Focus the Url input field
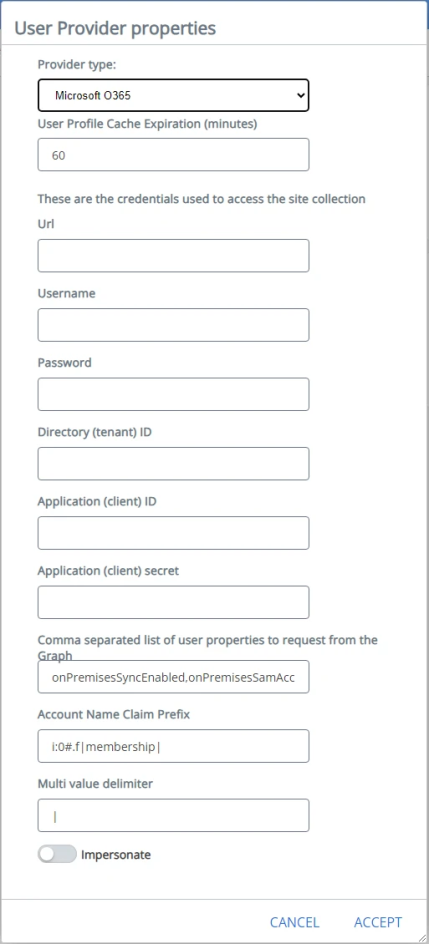 (173, 256)
